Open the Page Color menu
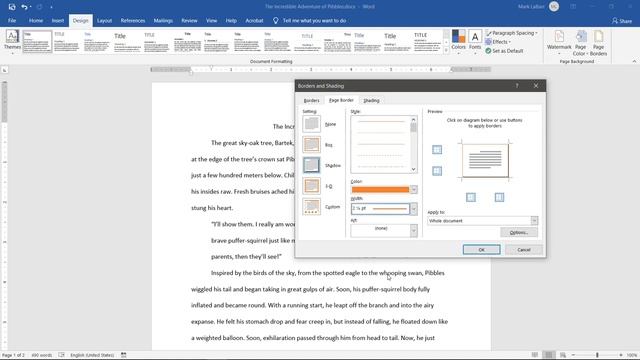 click(x=580, y=42)
